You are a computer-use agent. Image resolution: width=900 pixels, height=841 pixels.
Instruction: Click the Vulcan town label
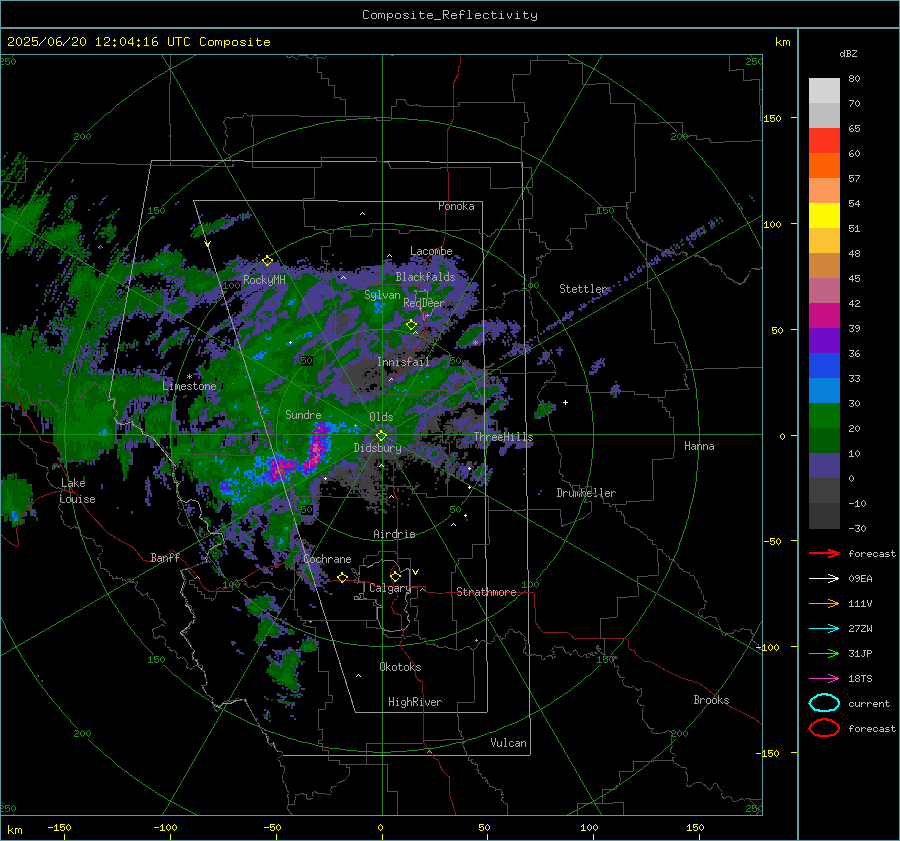coord(509,743)
